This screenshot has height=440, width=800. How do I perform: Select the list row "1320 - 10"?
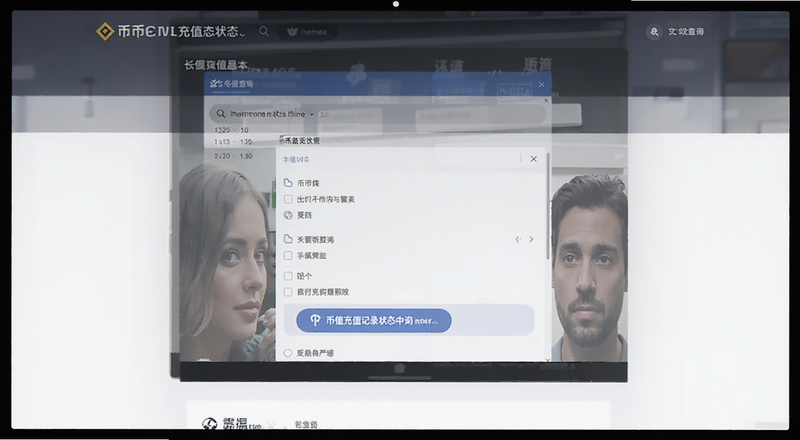(231, 130)
